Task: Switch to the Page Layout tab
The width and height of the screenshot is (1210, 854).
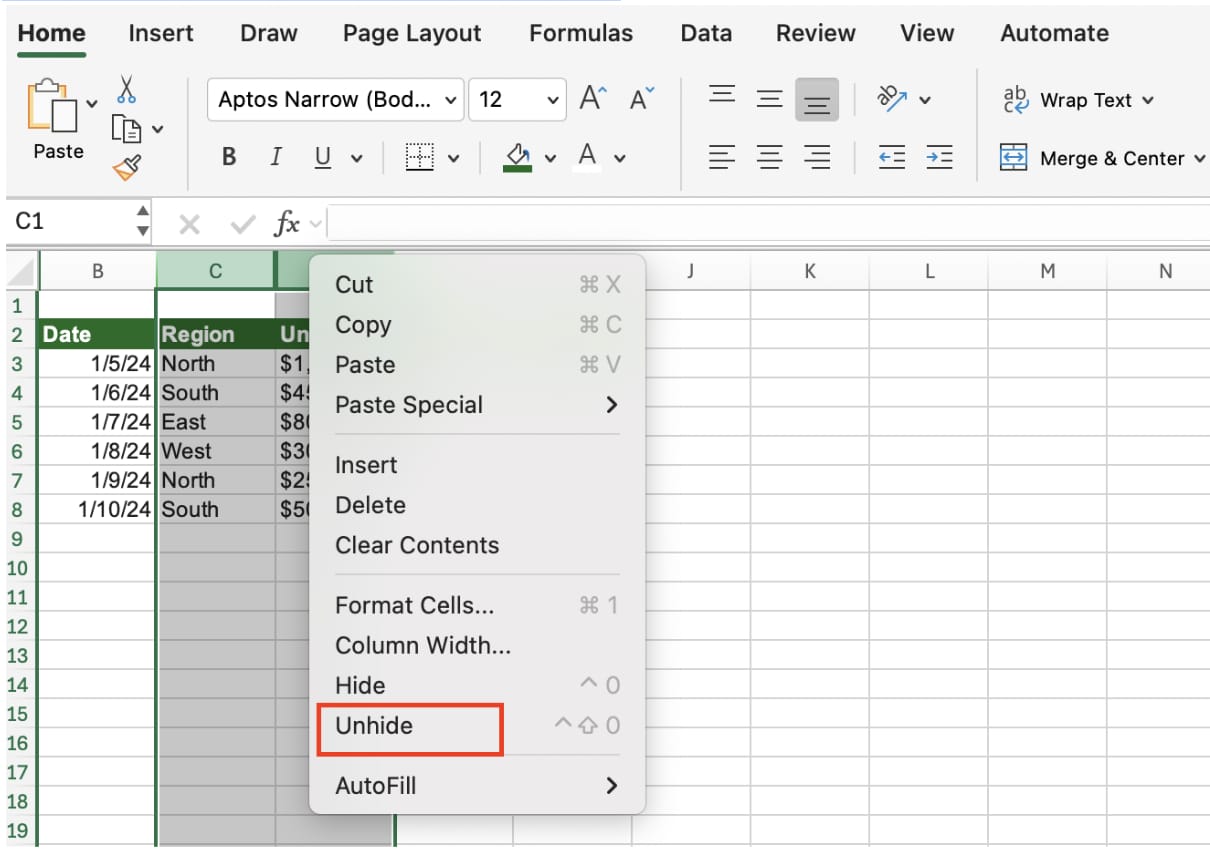Action: click(411, 33)
